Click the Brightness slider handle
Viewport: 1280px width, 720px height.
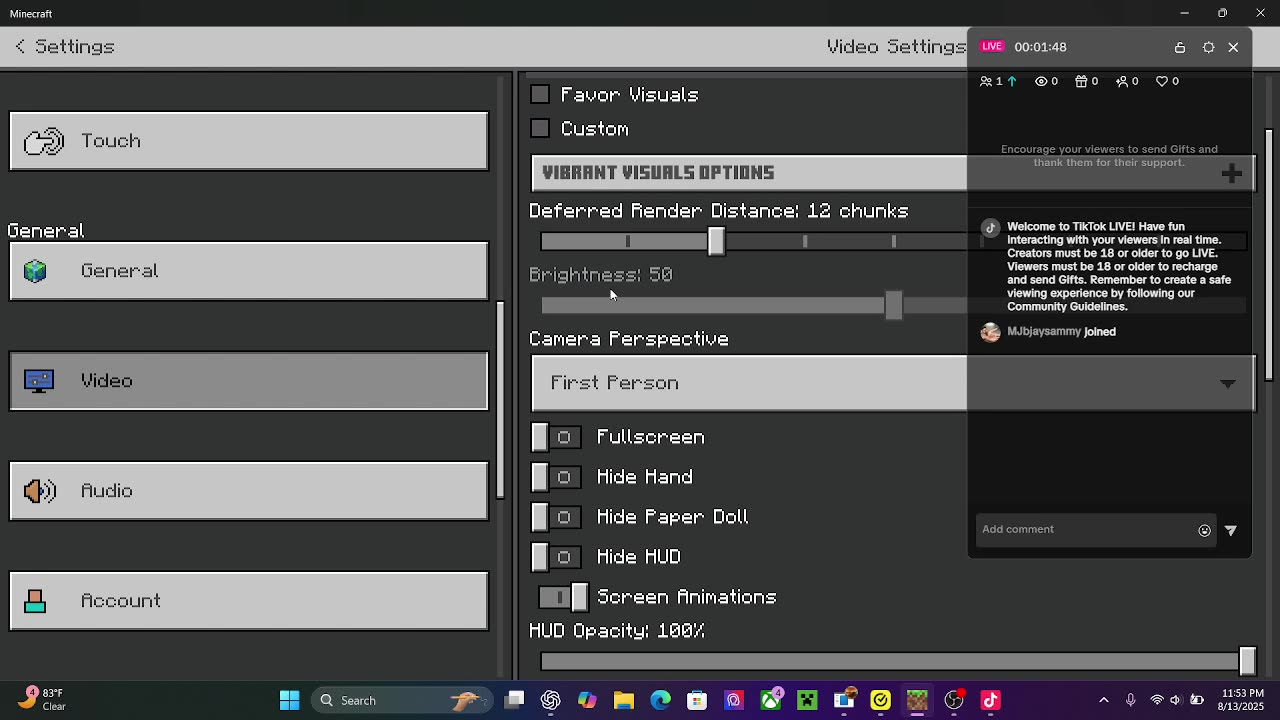[x=894, y=305]
